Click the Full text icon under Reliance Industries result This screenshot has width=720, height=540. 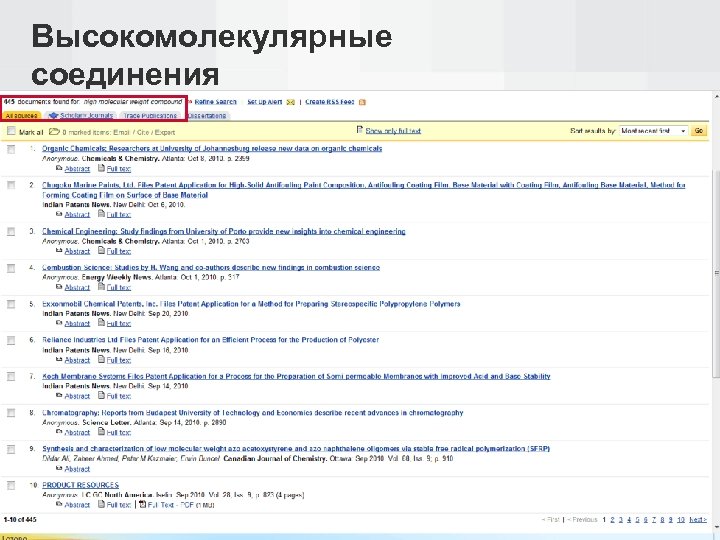coord(101,360)
